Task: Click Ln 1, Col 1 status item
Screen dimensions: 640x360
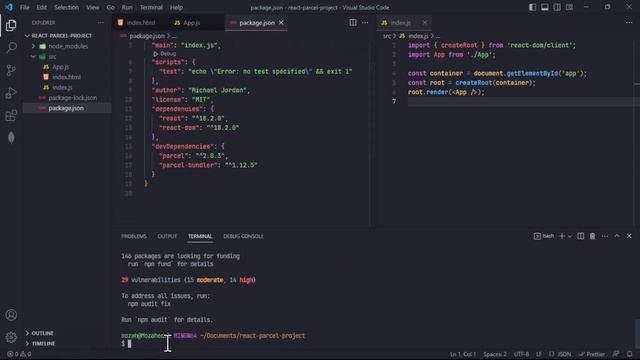Action: pyautogui.click(x=463, y=354)
